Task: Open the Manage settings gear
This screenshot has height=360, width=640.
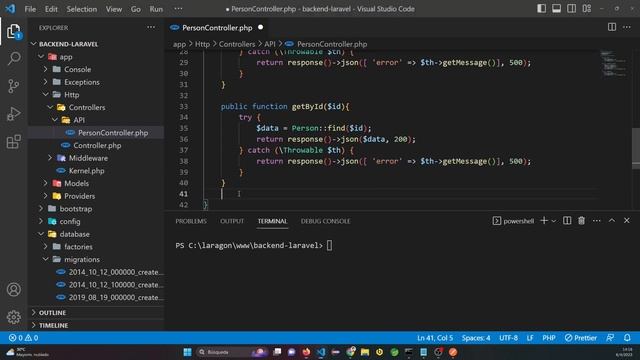Action: [x=13, y=317]
